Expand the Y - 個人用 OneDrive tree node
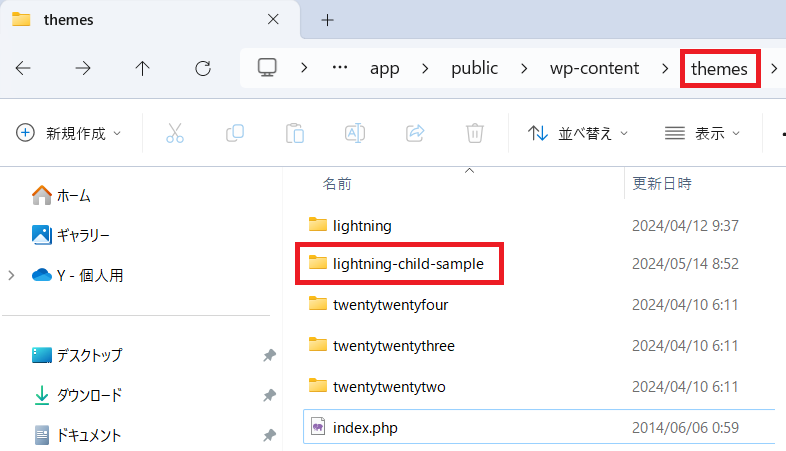 (11, 275)
